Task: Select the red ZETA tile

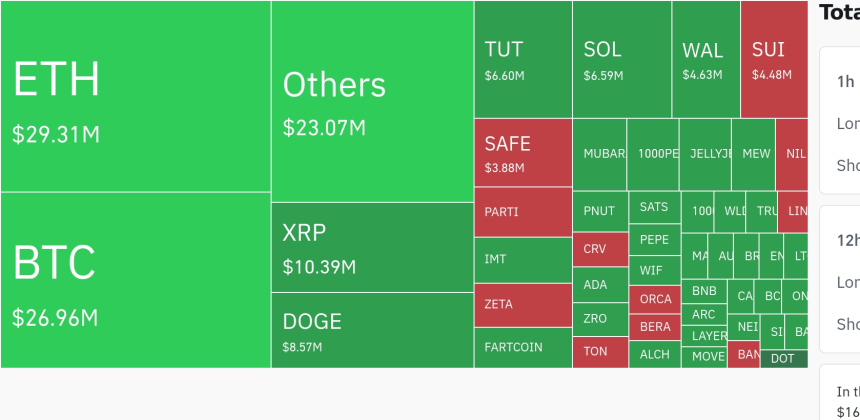Action: 523,304
